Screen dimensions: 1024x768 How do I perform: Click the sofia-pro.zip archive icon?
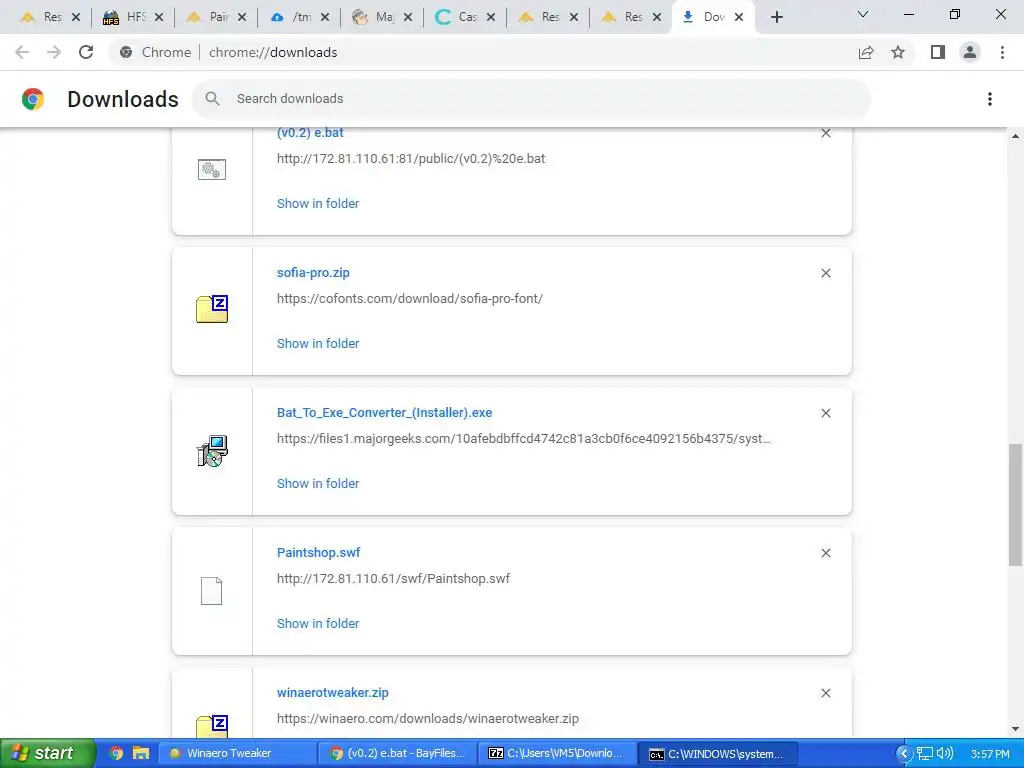point(212,309)
